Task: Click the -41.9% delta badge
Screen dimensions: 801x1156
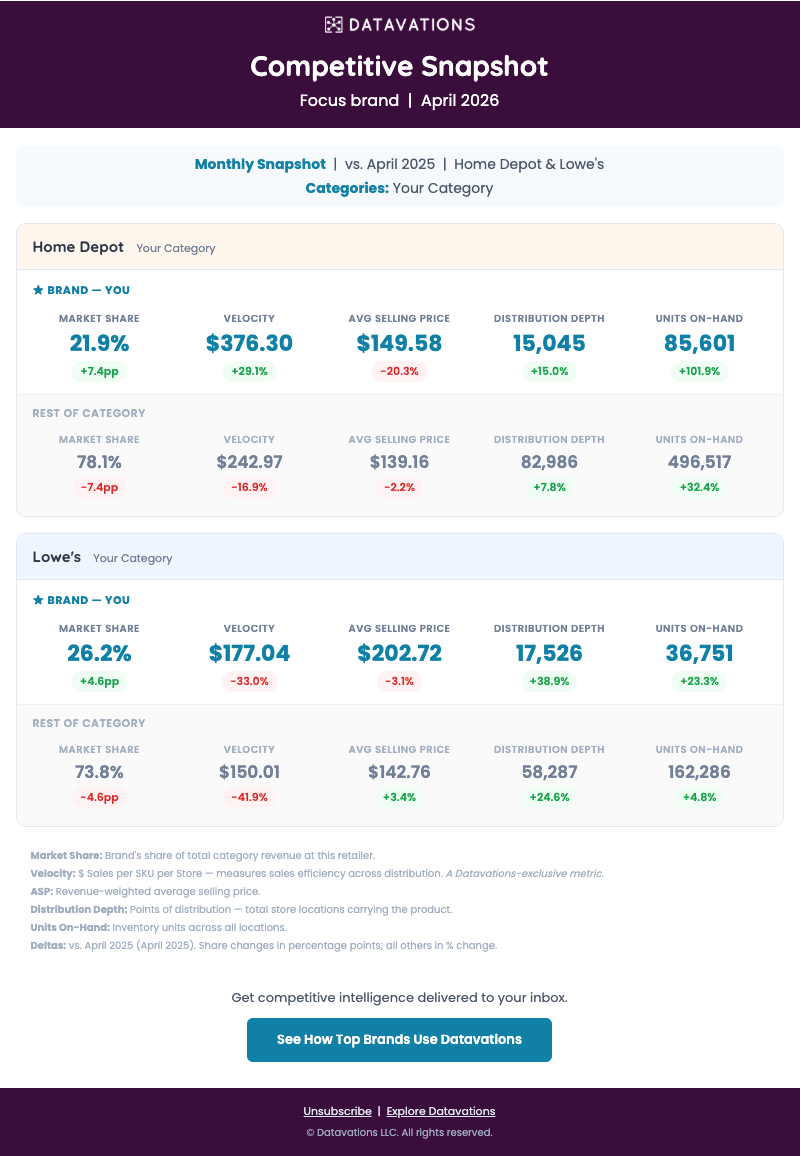Action: click(x=249, y=797)
